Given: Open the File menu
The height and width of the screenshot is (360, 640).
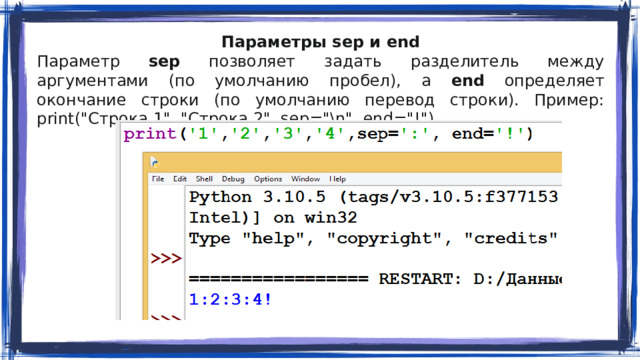Looking at the screenshot, I should coord(158,179).
